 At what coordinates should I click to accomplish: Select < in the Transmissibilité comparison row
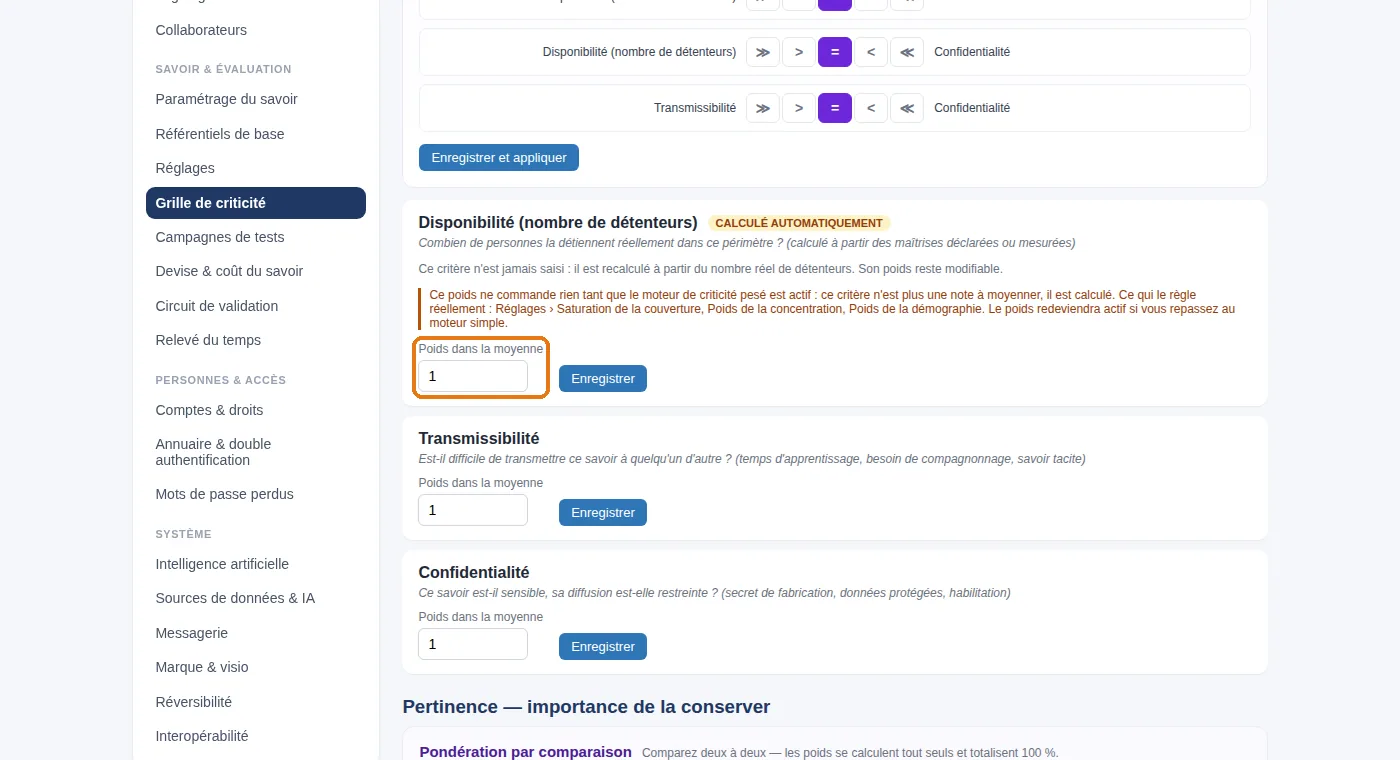pyautogui.click(x=871, y=108)
